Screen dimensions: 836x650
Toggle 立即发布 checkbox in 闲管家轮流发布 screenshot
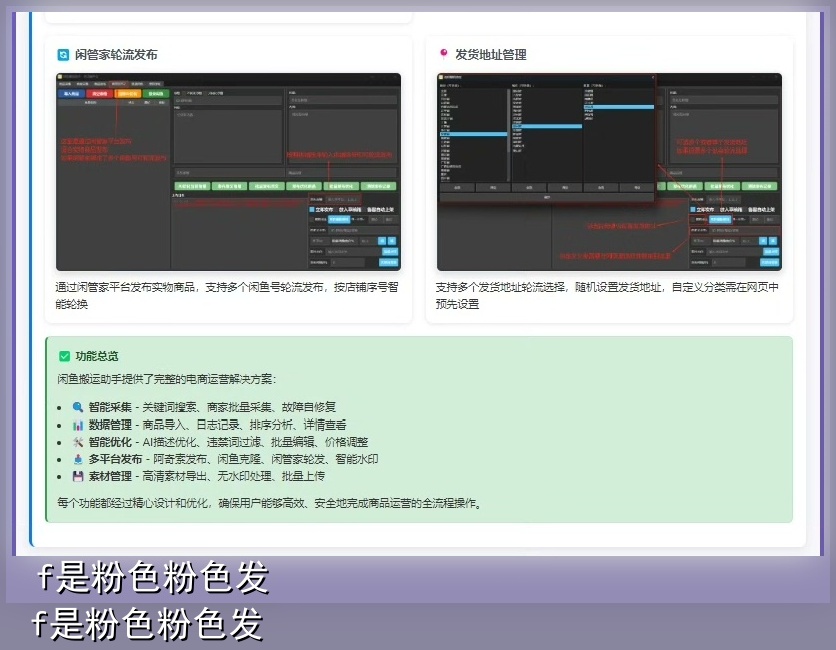click(x=312, y=210)
